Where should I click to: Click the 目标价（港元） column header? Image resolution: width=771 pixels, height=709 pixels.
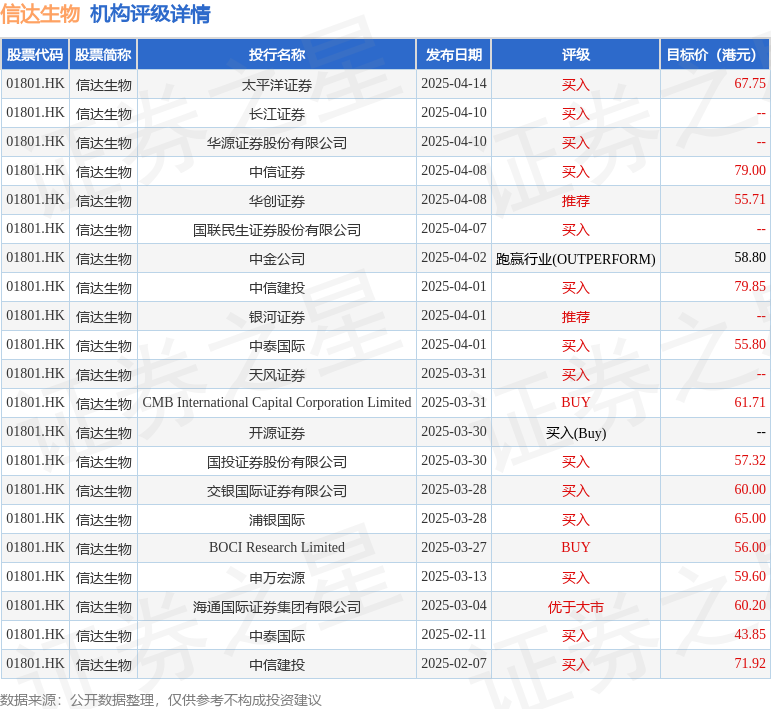tap(715, 55)
